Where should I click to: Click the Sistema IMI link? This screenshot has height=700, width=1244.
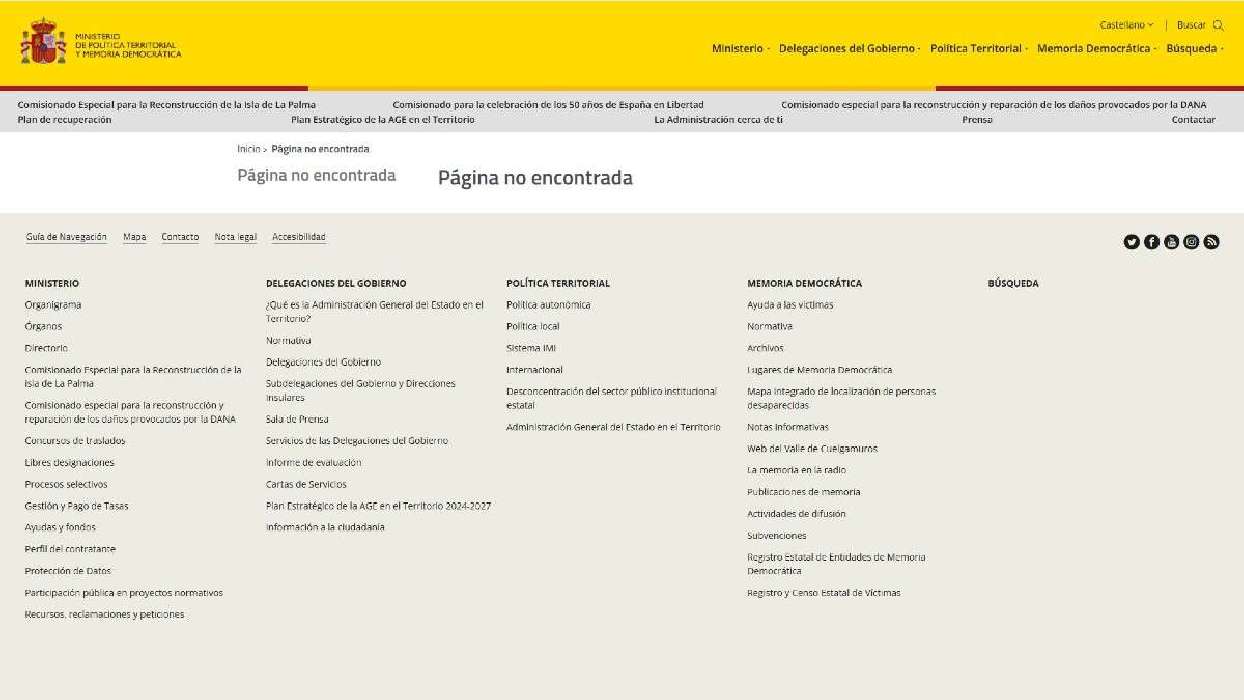[x=530, y=348]
